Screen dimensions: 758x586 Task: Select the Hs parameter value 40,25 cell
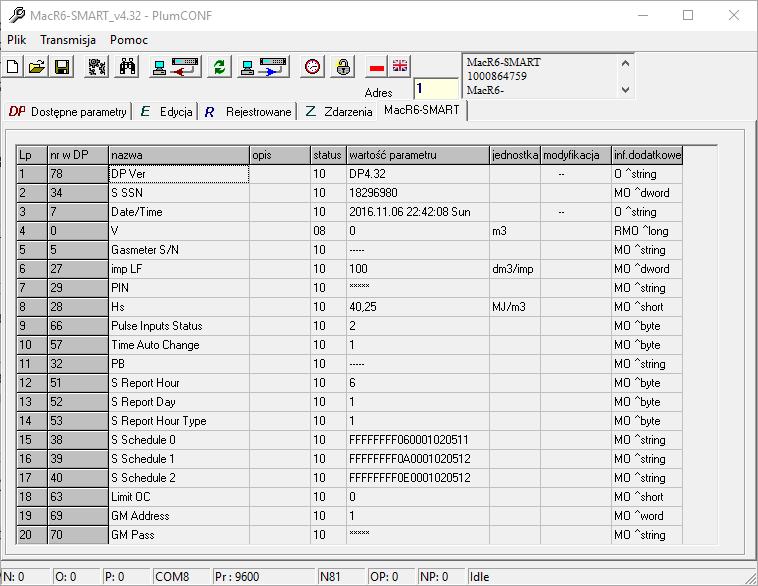[418, 307]
